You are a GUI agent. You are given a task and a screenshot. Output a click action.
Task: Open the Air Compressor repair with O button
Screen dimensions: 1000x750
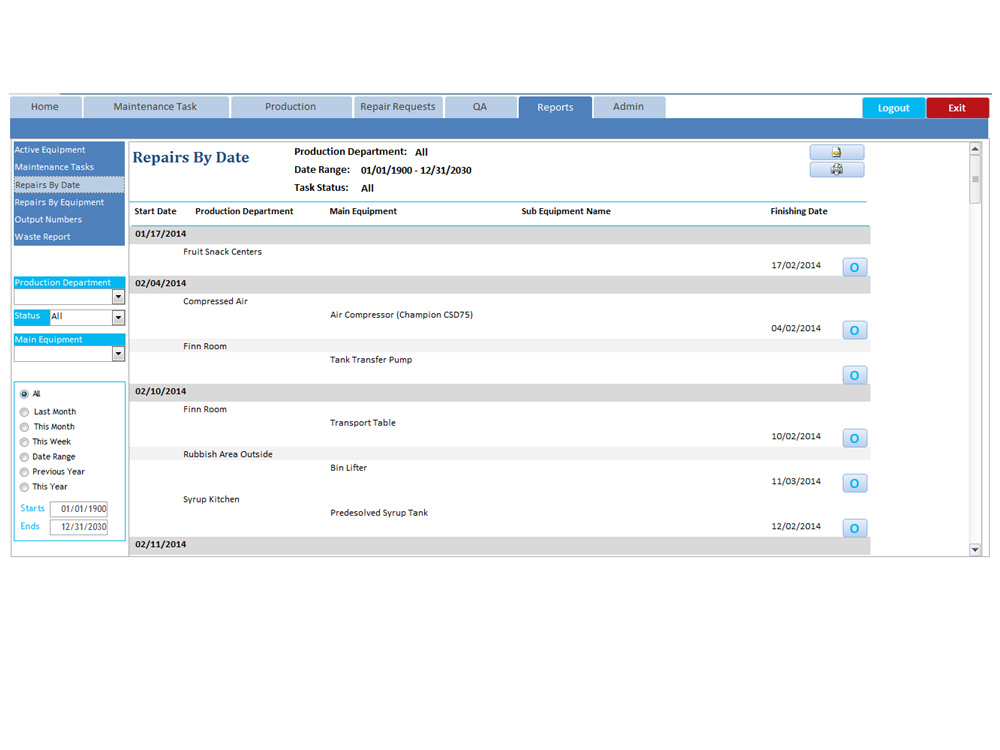tap(854, 330)
